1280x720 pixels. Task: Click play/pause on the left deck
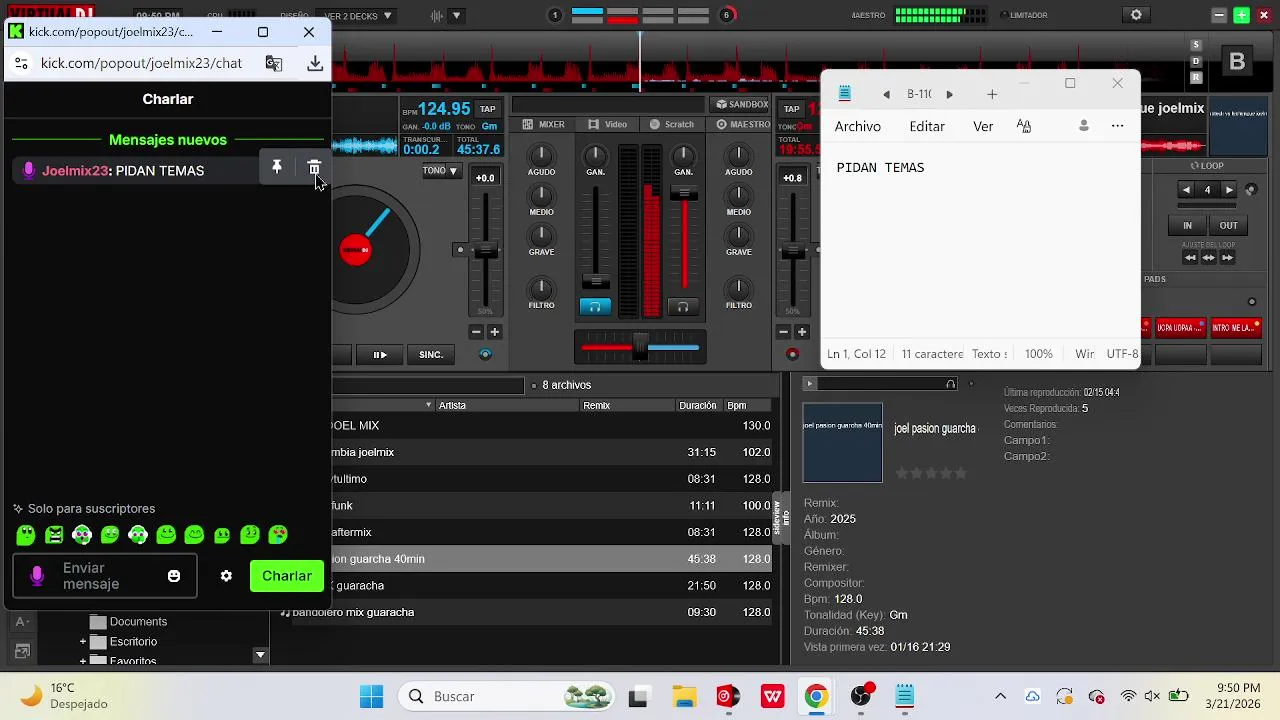tap(380, 354)
